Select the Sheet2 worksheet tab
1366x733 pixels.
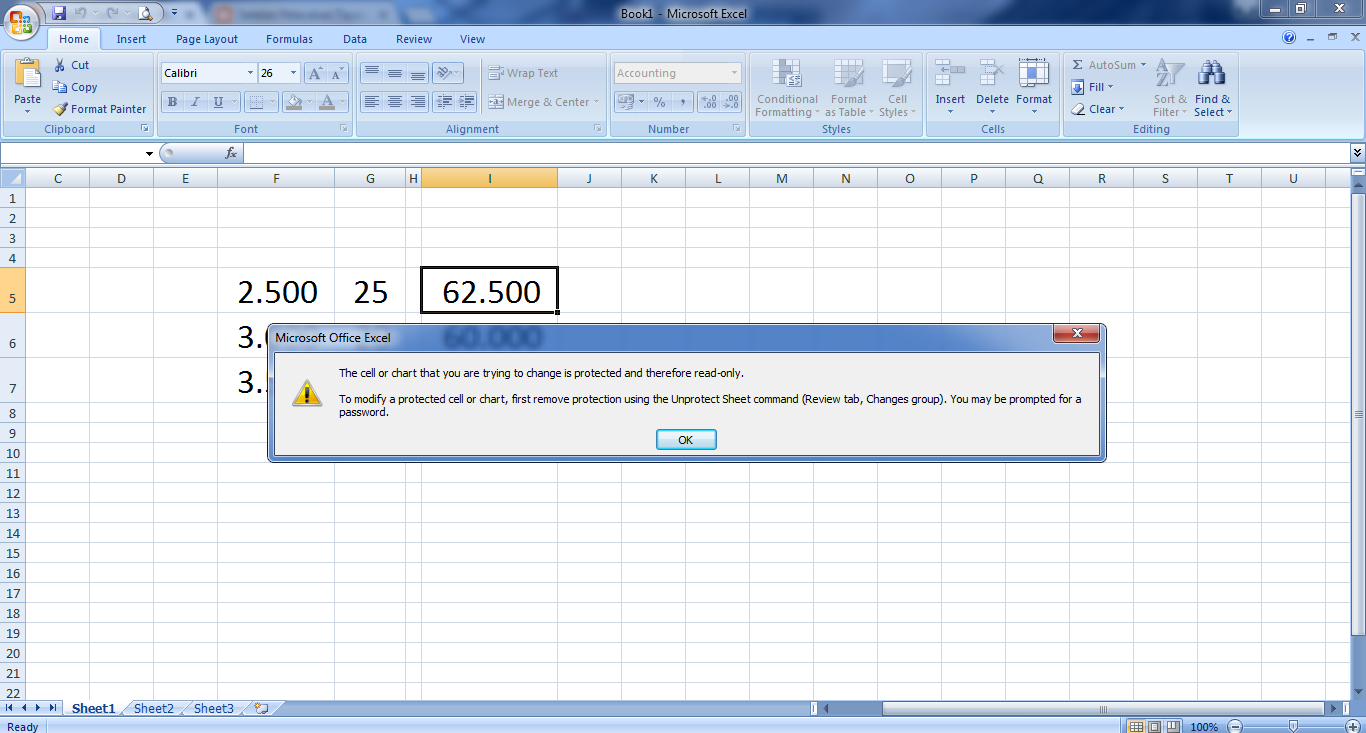click(x=154, y=708)
